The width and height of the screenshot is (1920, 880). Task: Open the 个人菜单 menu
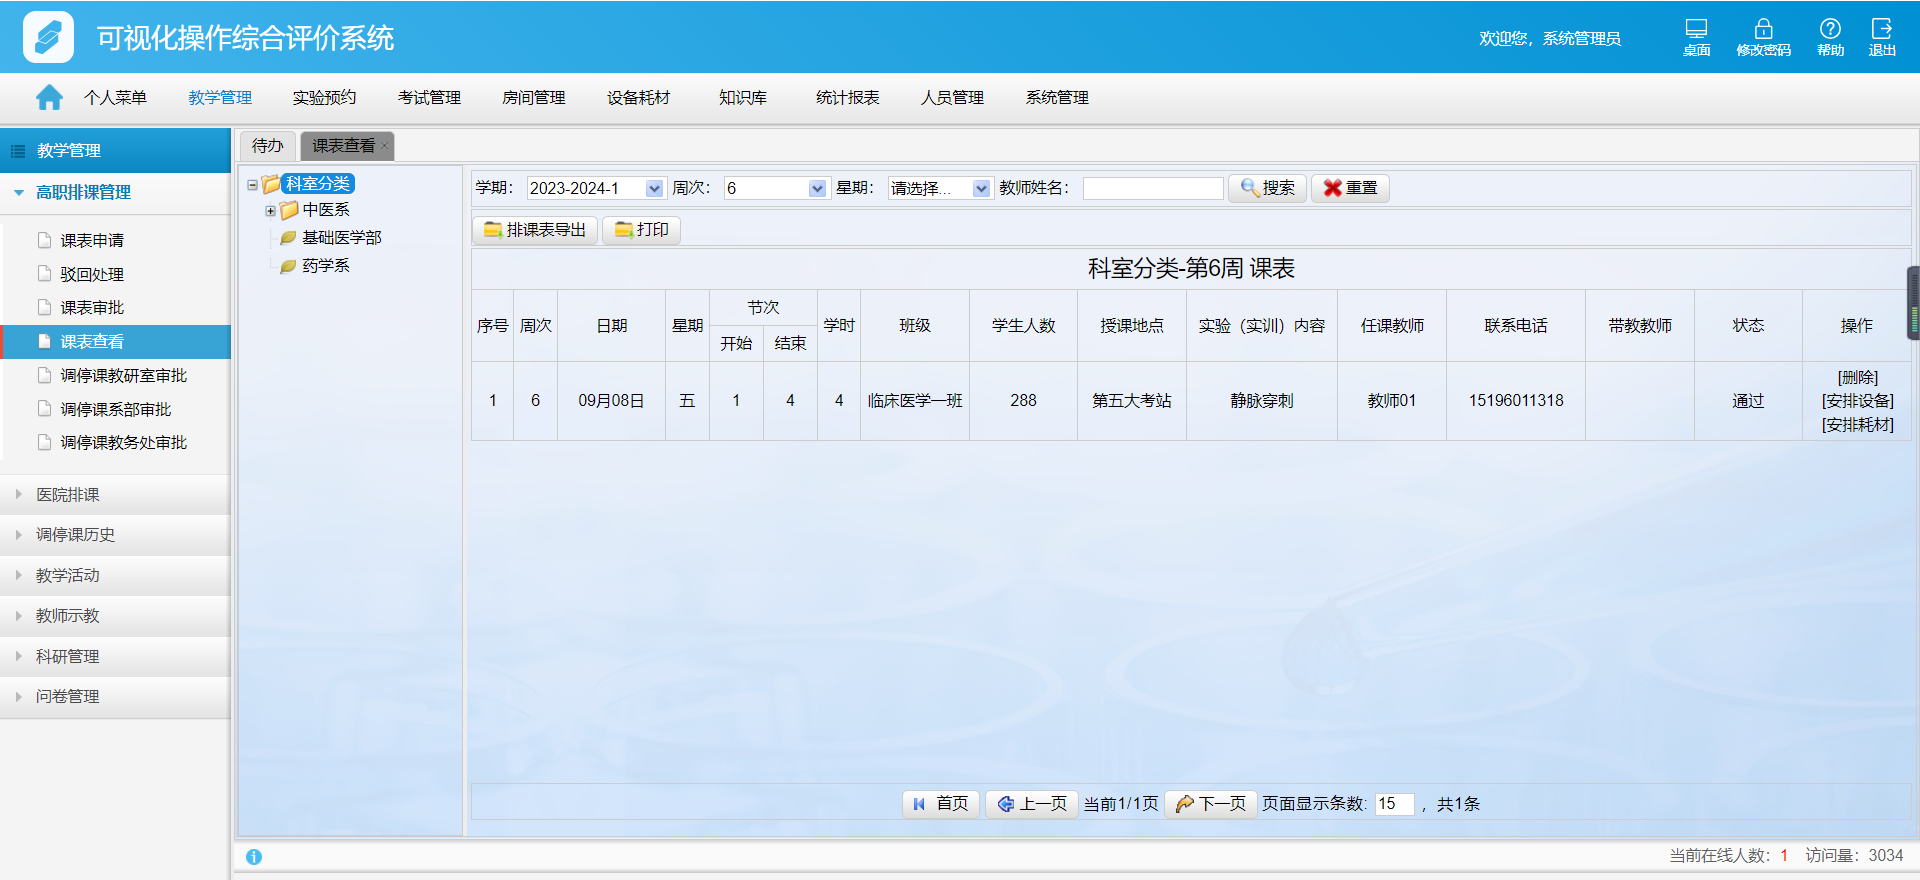[115, 97]
